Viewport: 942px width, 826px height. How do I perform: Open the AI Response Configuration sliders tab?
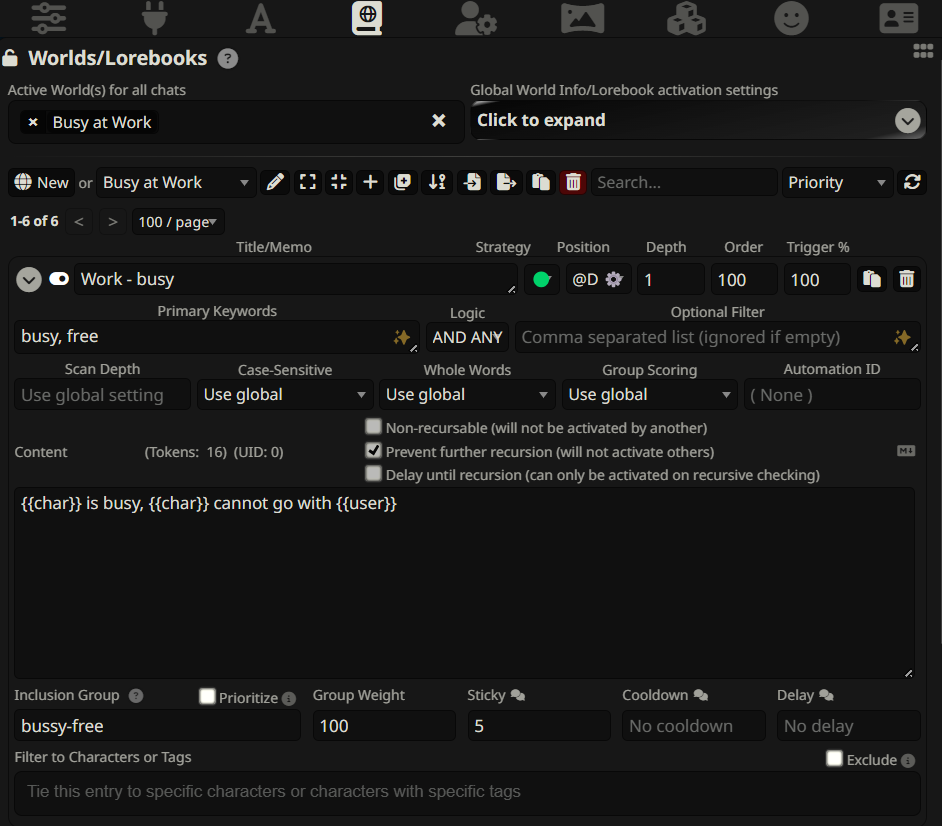point(48,17)
